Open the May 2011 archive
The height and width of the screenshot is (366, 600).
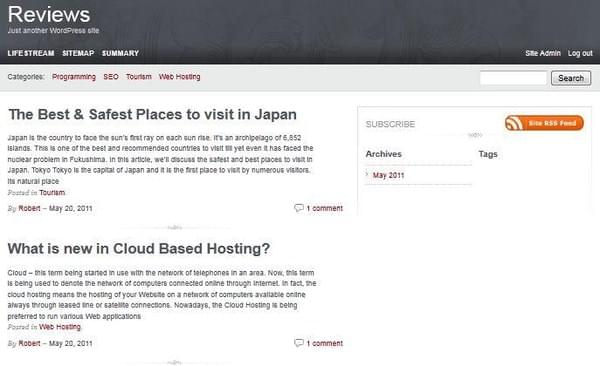point(388,175)
